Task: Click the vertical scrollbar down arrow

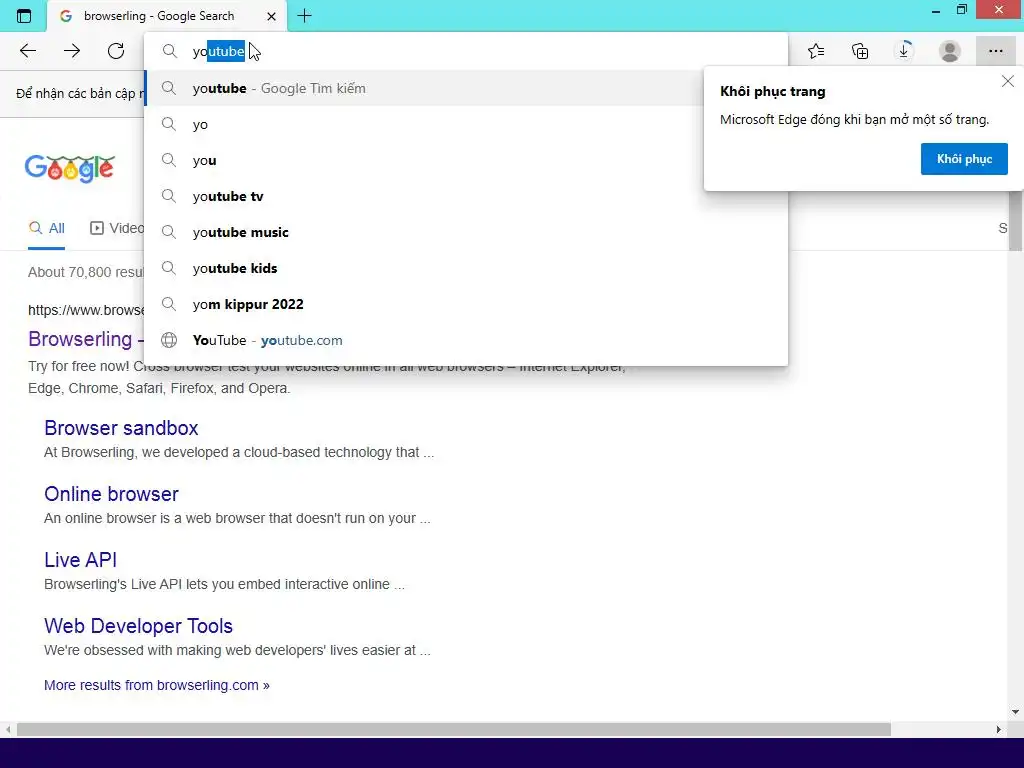Action: click(1016, 712)
